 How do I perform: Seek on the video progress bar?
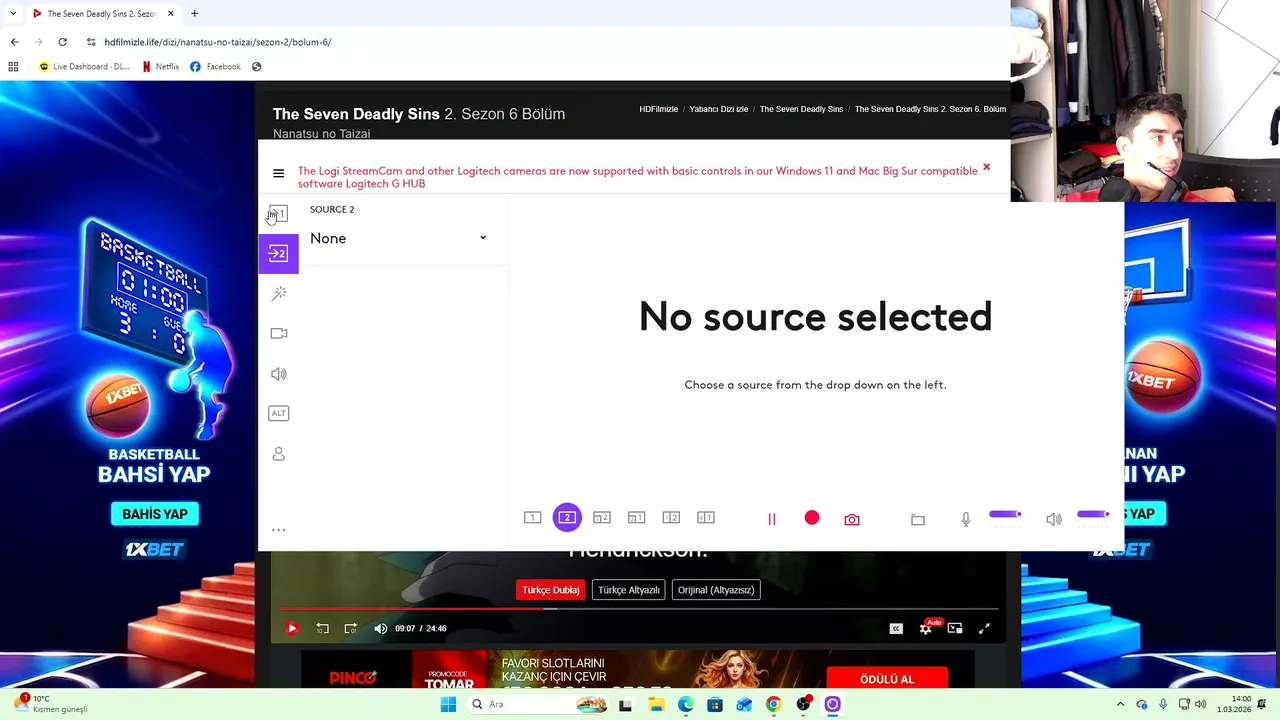(639, 608)
